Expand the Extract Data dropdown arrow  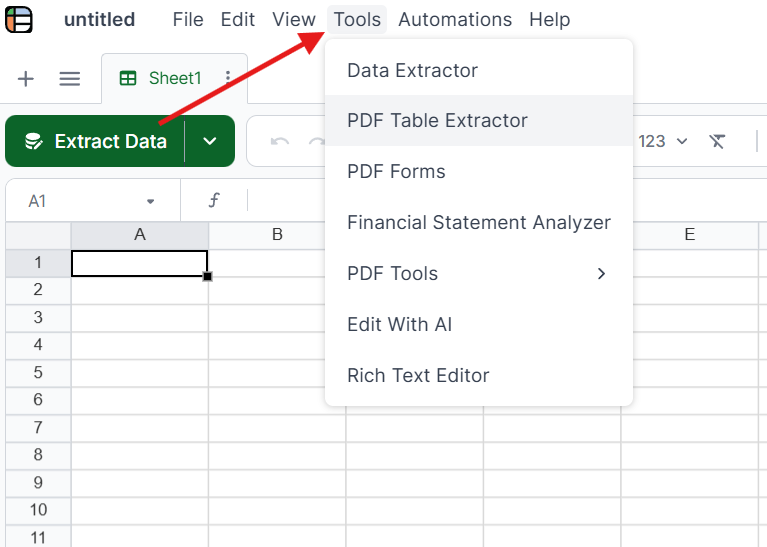tap(210, 141)
